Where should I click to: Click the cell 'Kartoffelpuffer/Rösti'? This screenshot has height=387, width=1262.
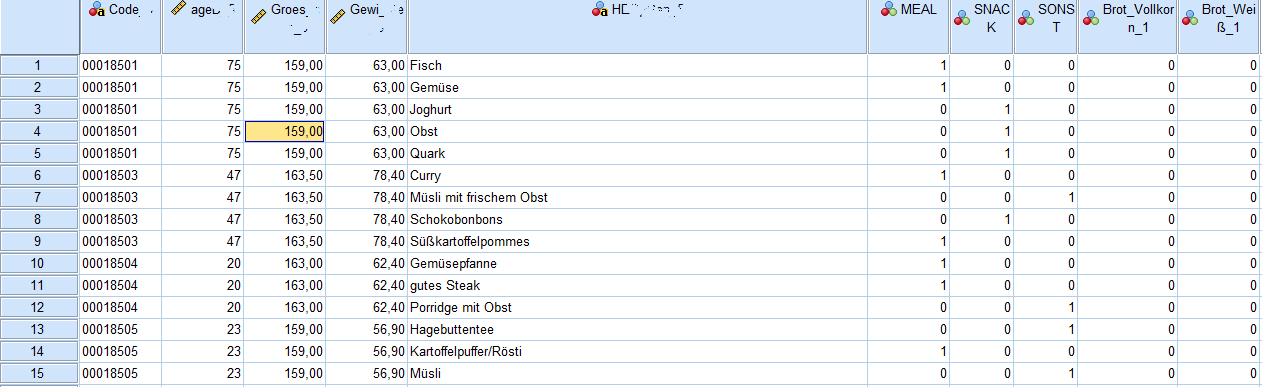[637, 352]
